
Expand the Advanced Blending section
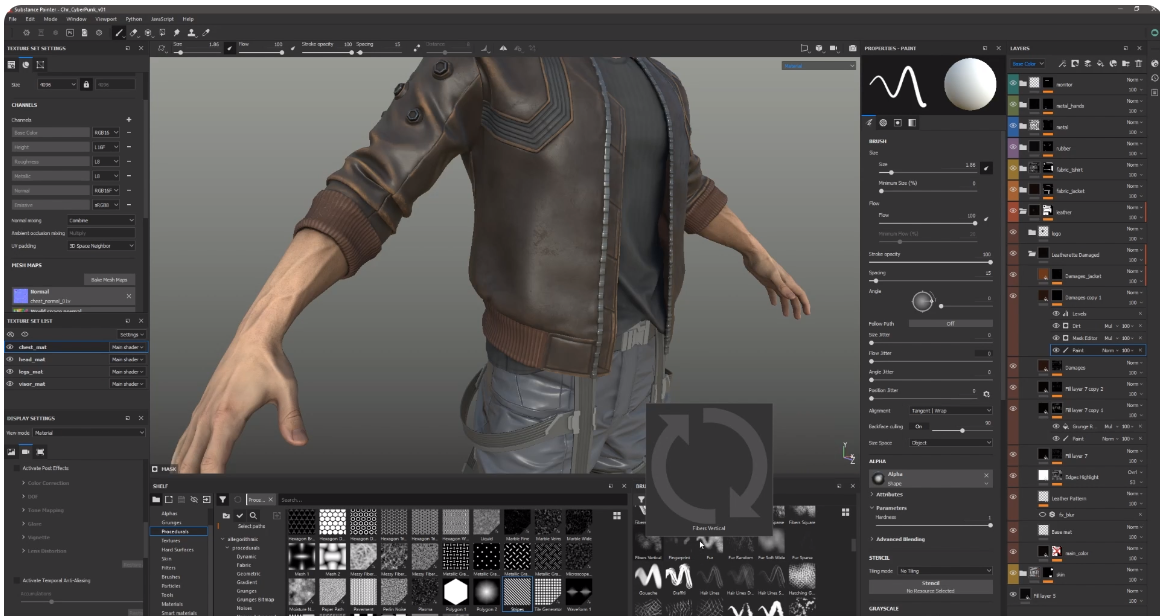pos(900,539)
